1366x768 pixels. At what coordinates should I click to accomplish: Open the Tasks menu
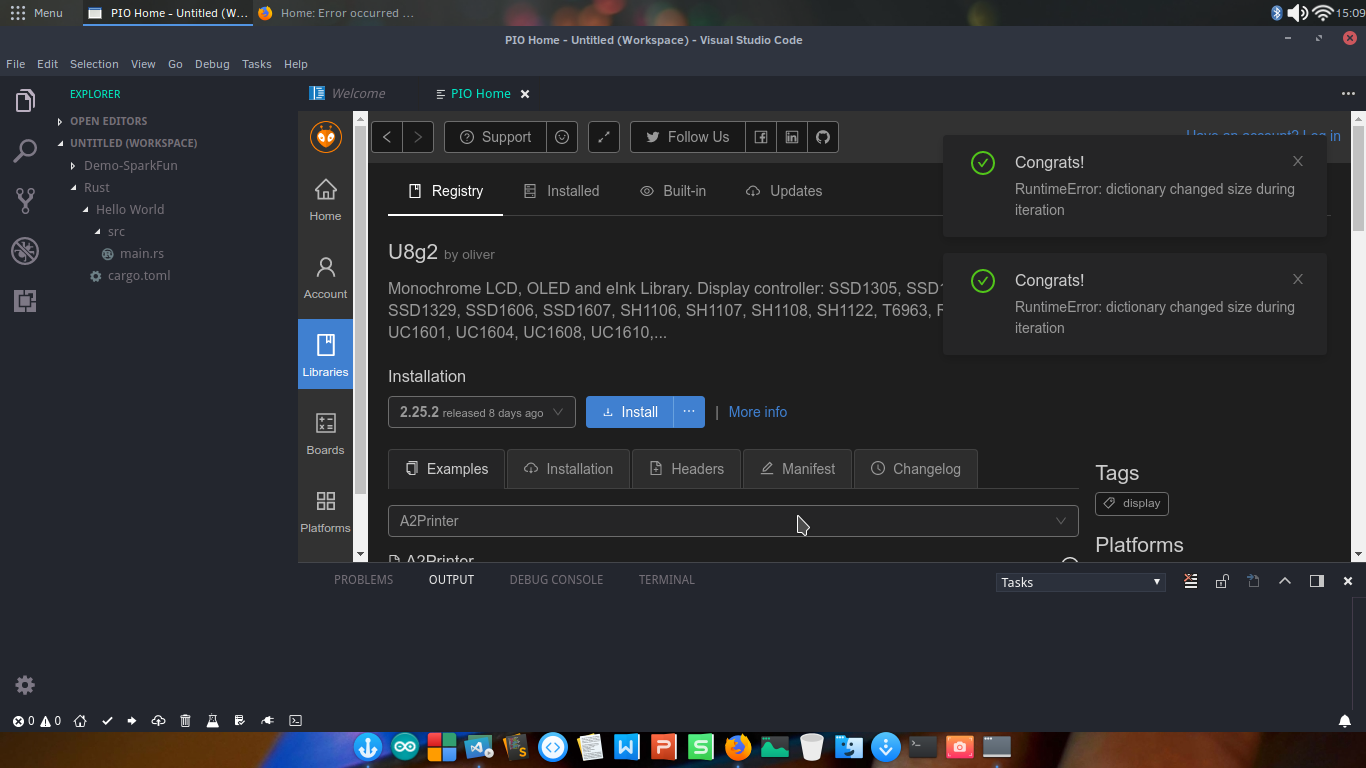(x=256, y=64)
